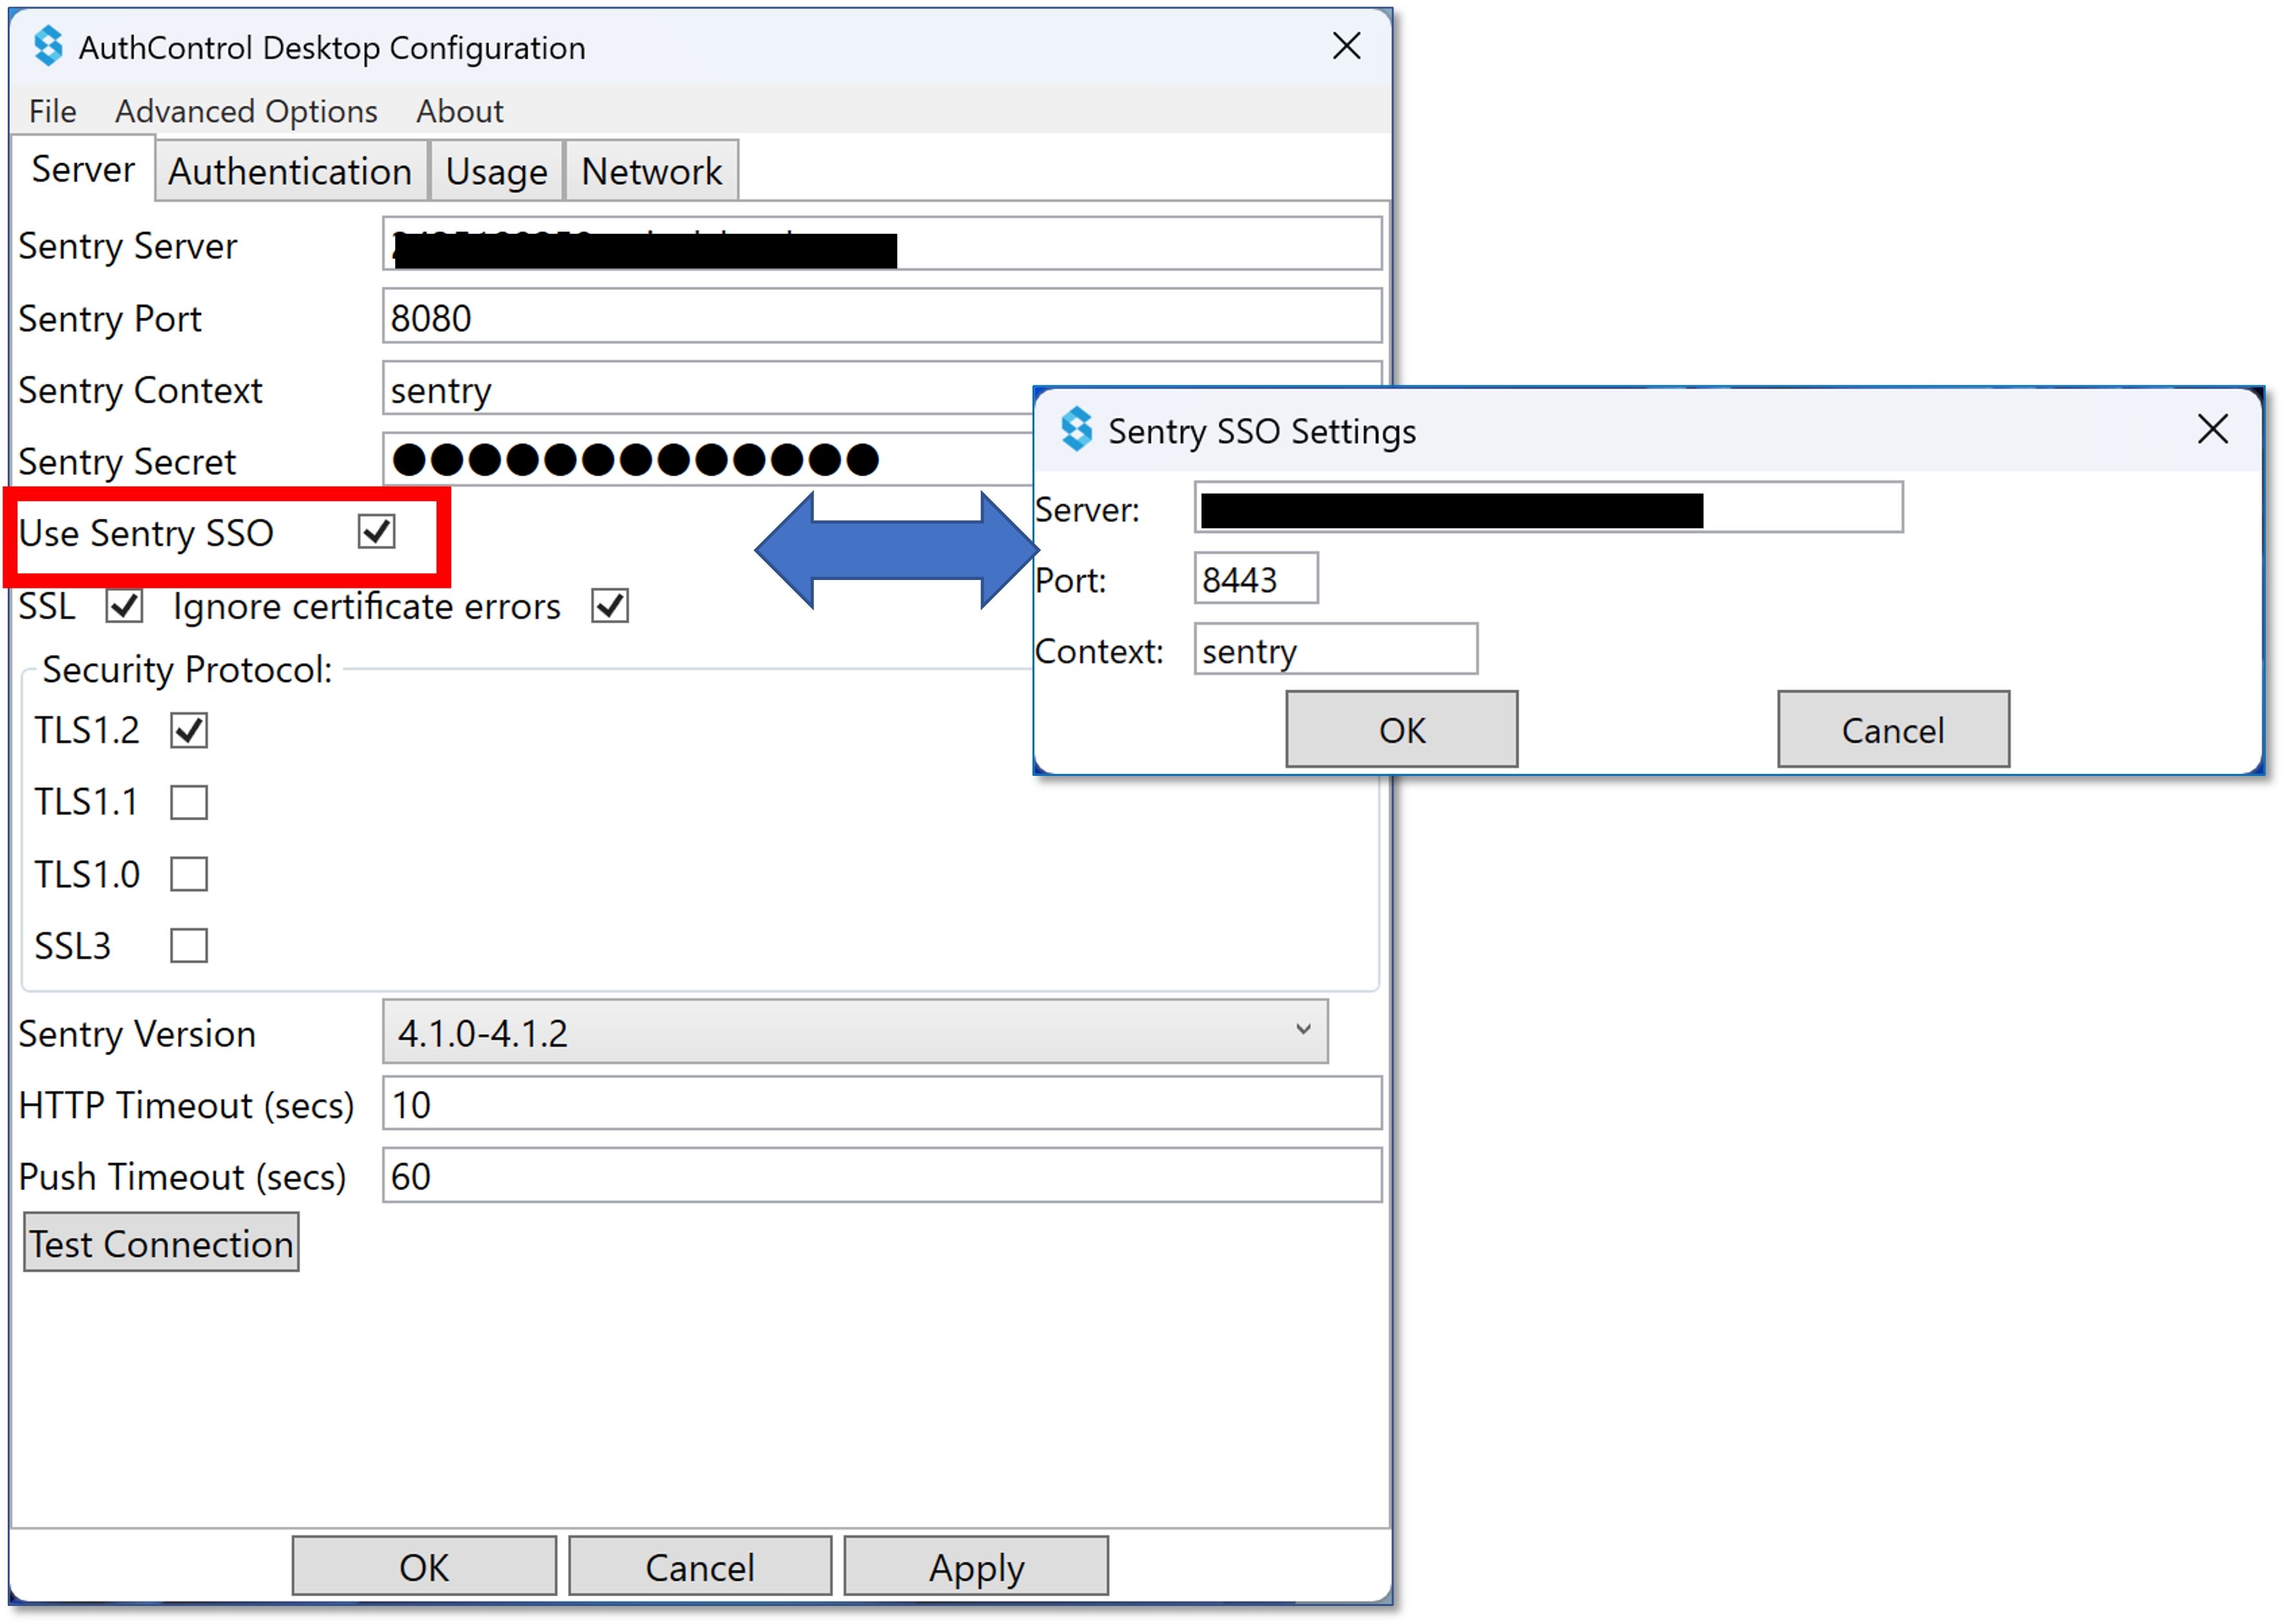
Task: Open the About menu
Action: pos(460,111)
